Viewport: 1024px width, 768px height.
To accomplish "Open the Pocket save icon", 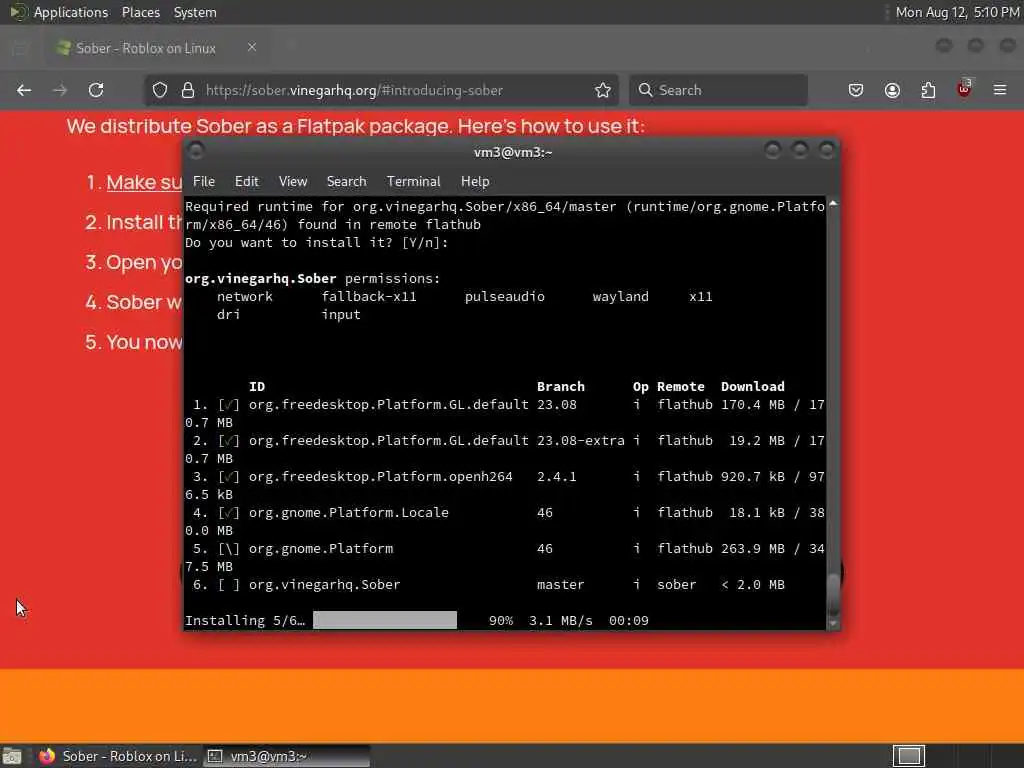I will point(856,90).
